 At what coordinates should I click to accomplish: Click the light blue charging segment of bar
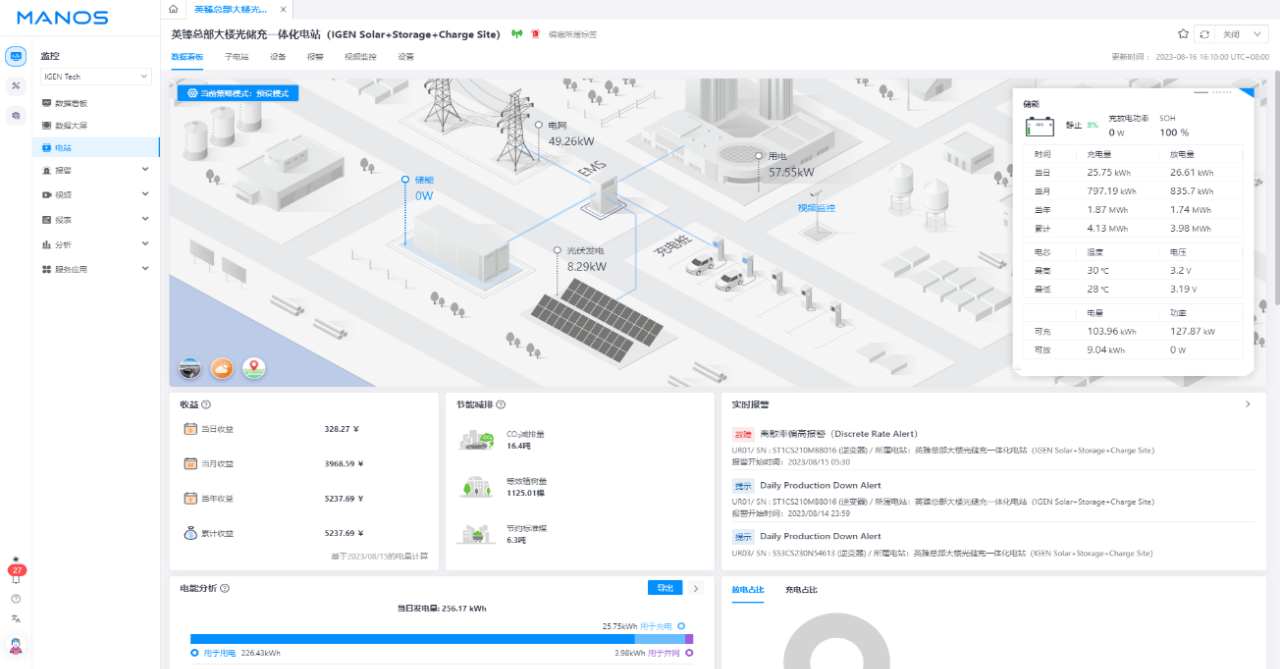(660, 638)
